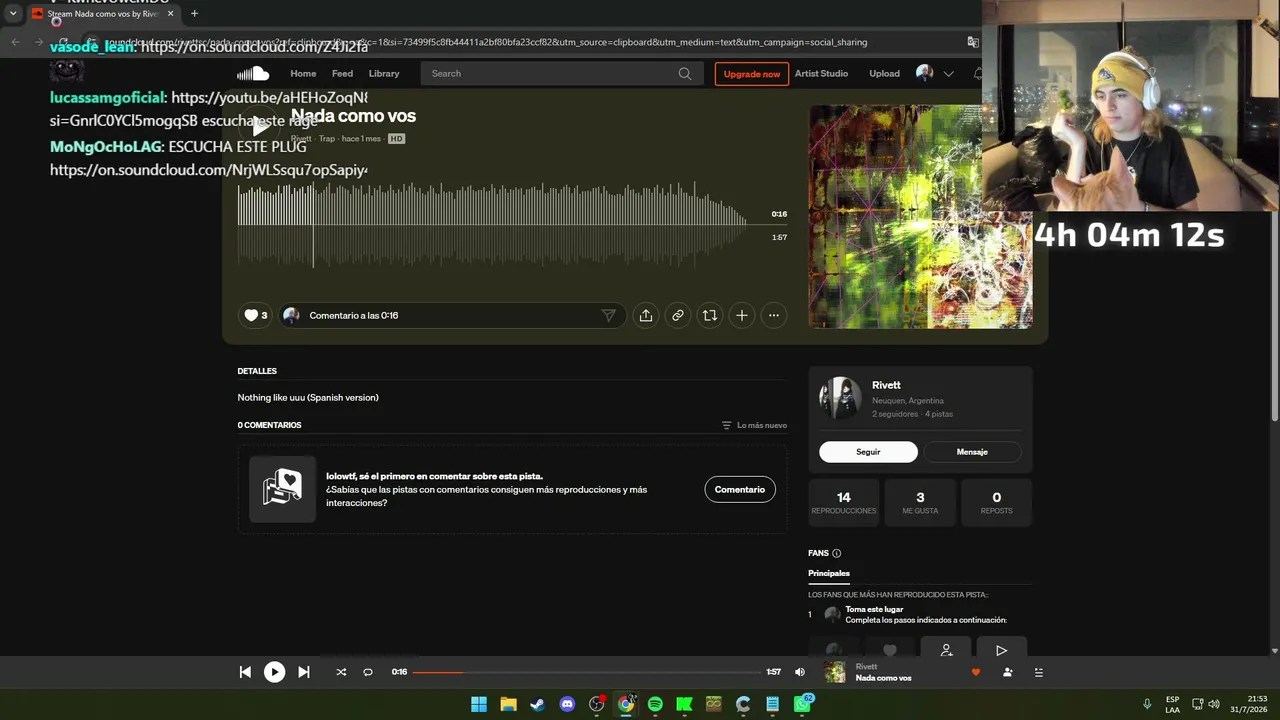1280x720 pixels.
Task: Toggle repeat in the player bar
Action: click(368, 672)
